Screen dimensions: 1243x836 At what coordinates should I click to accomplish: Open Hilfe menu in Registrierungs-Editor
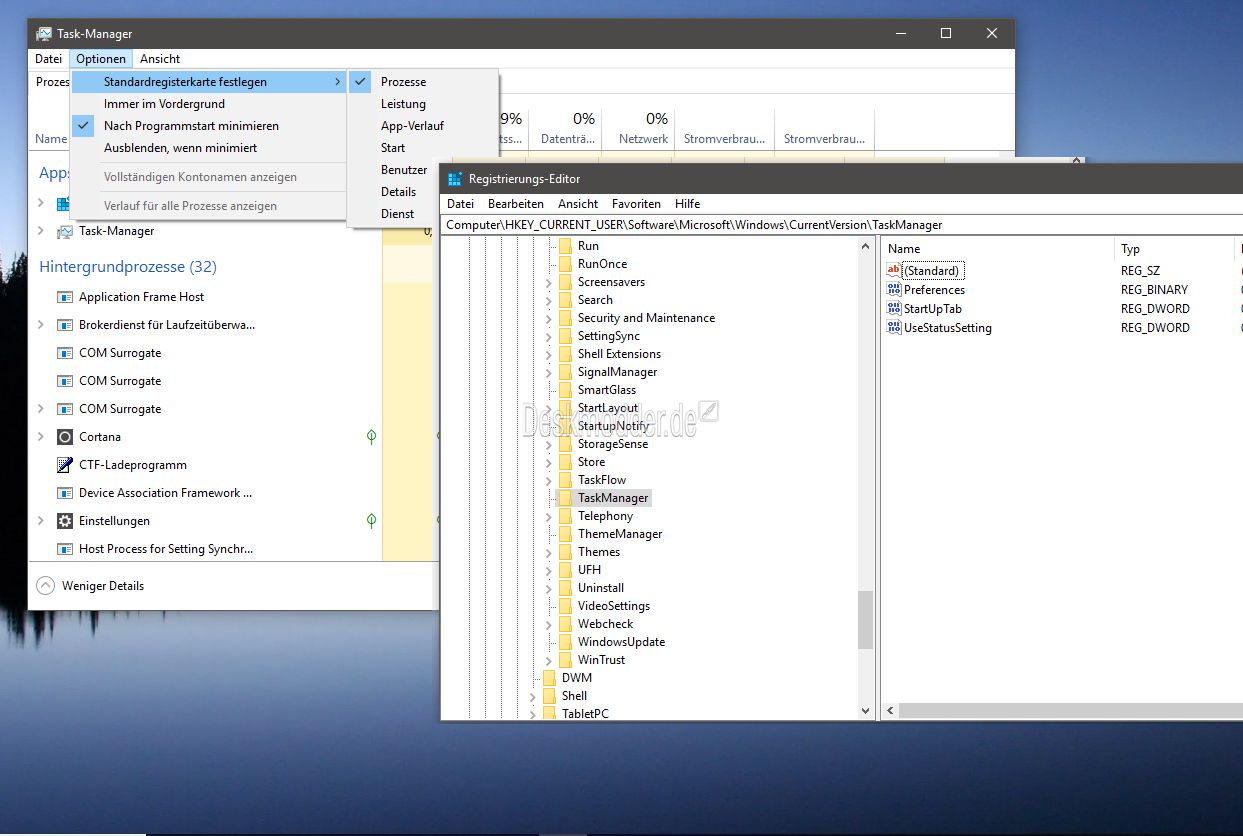coord(687,204)
